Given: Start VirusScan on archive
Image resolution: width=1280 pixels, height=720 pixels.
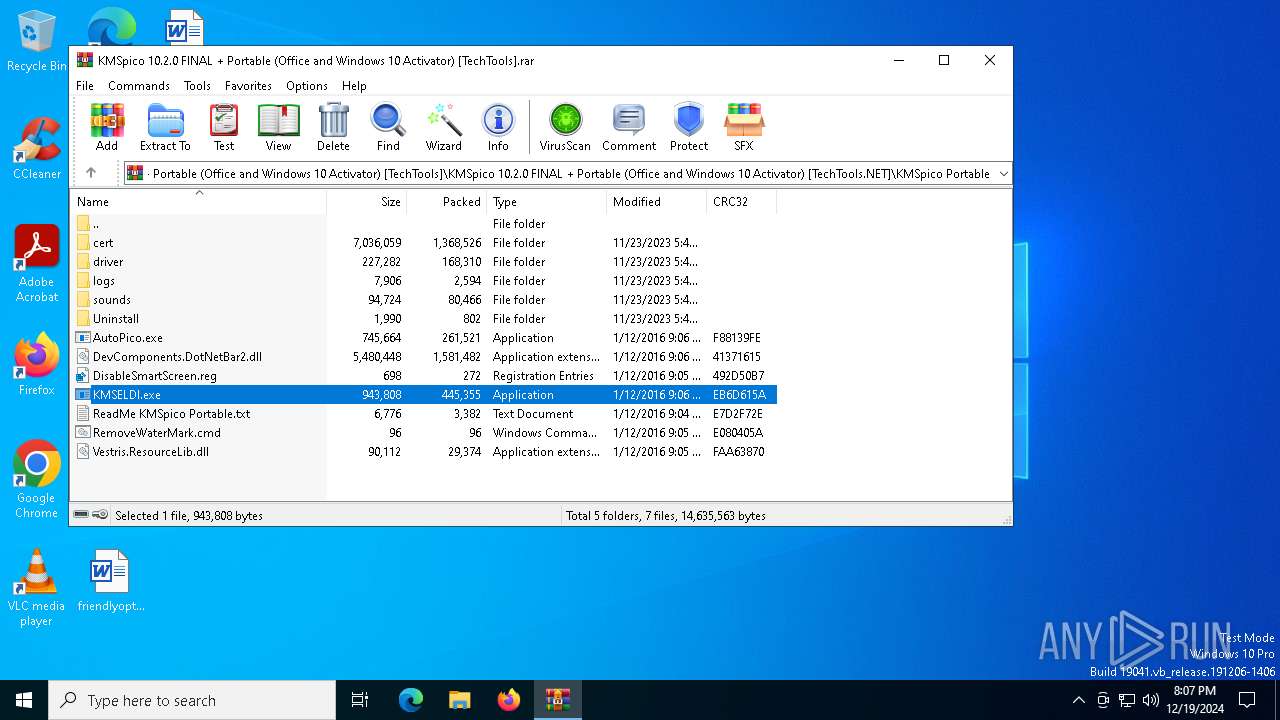Looking at the screenshot, I should pyautogui.click(x=565, y=127).
